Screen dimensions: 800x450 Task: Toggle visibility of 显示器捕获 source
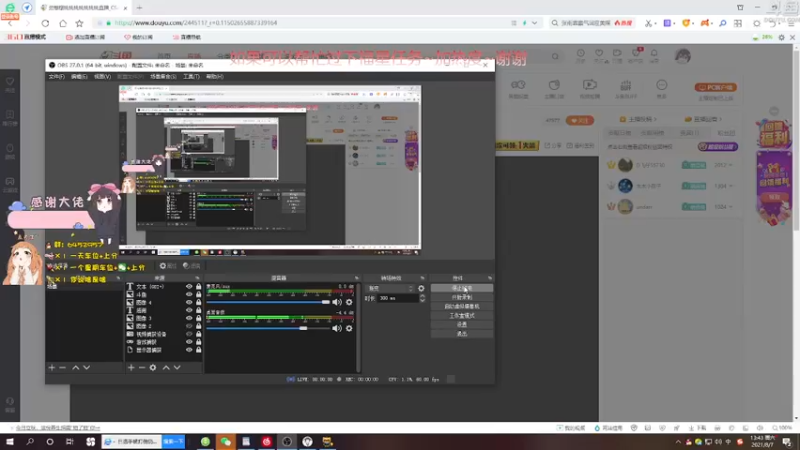click(189, 350)
